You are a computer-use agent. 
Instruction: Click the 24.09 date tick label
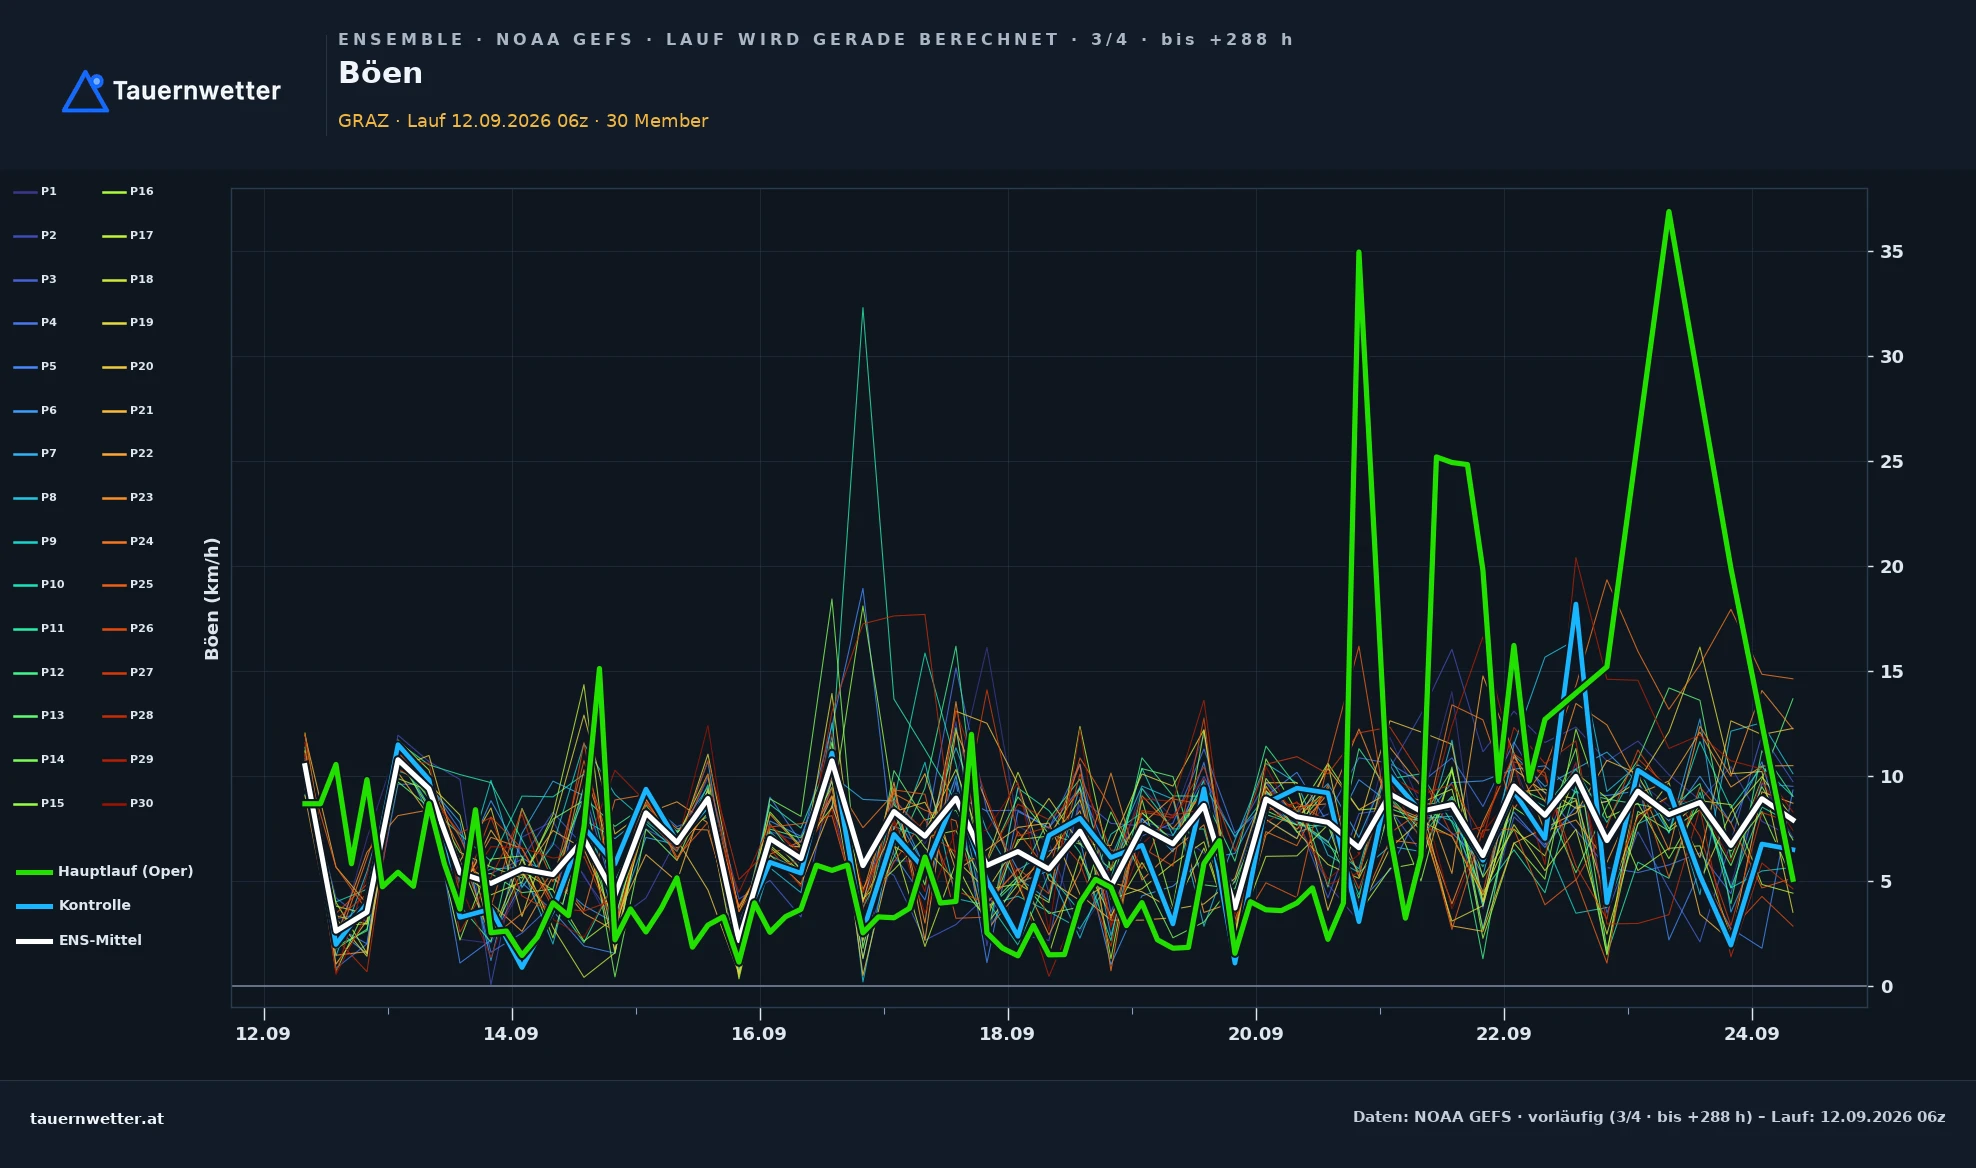[1752, 1034]
